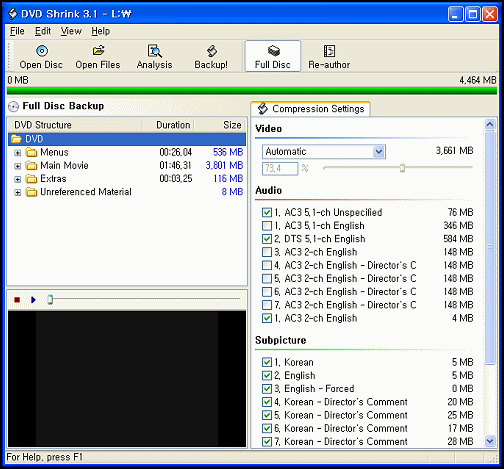Click the DVD Shrink title bar icon
Image resolution: width=504 pixels, height=469 pixels.
(x=13, y=14)
